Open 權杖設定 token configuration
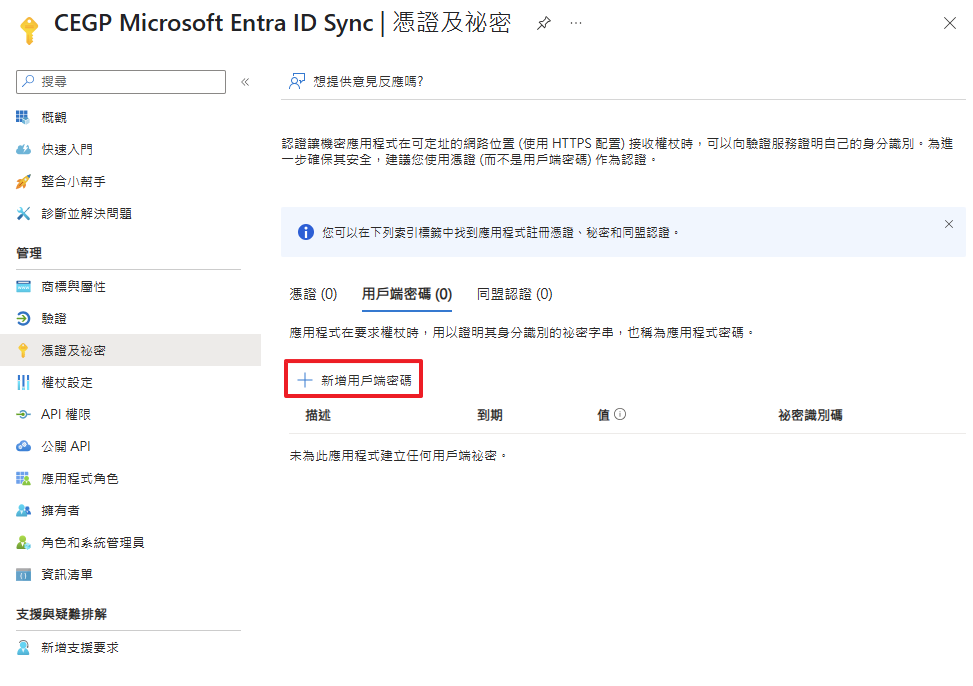973x686 pixels. [67, 383]
